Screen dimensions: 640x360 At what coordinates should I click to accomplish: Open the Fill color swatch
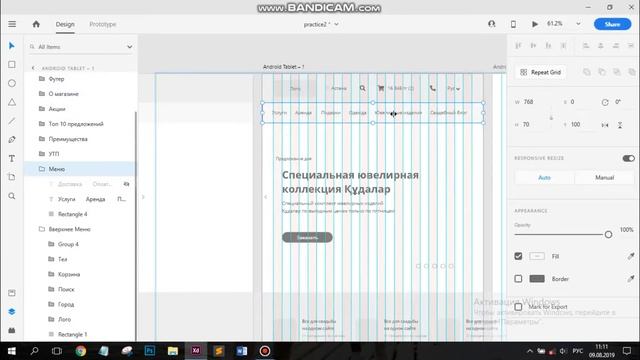click(x=537, y=256)
